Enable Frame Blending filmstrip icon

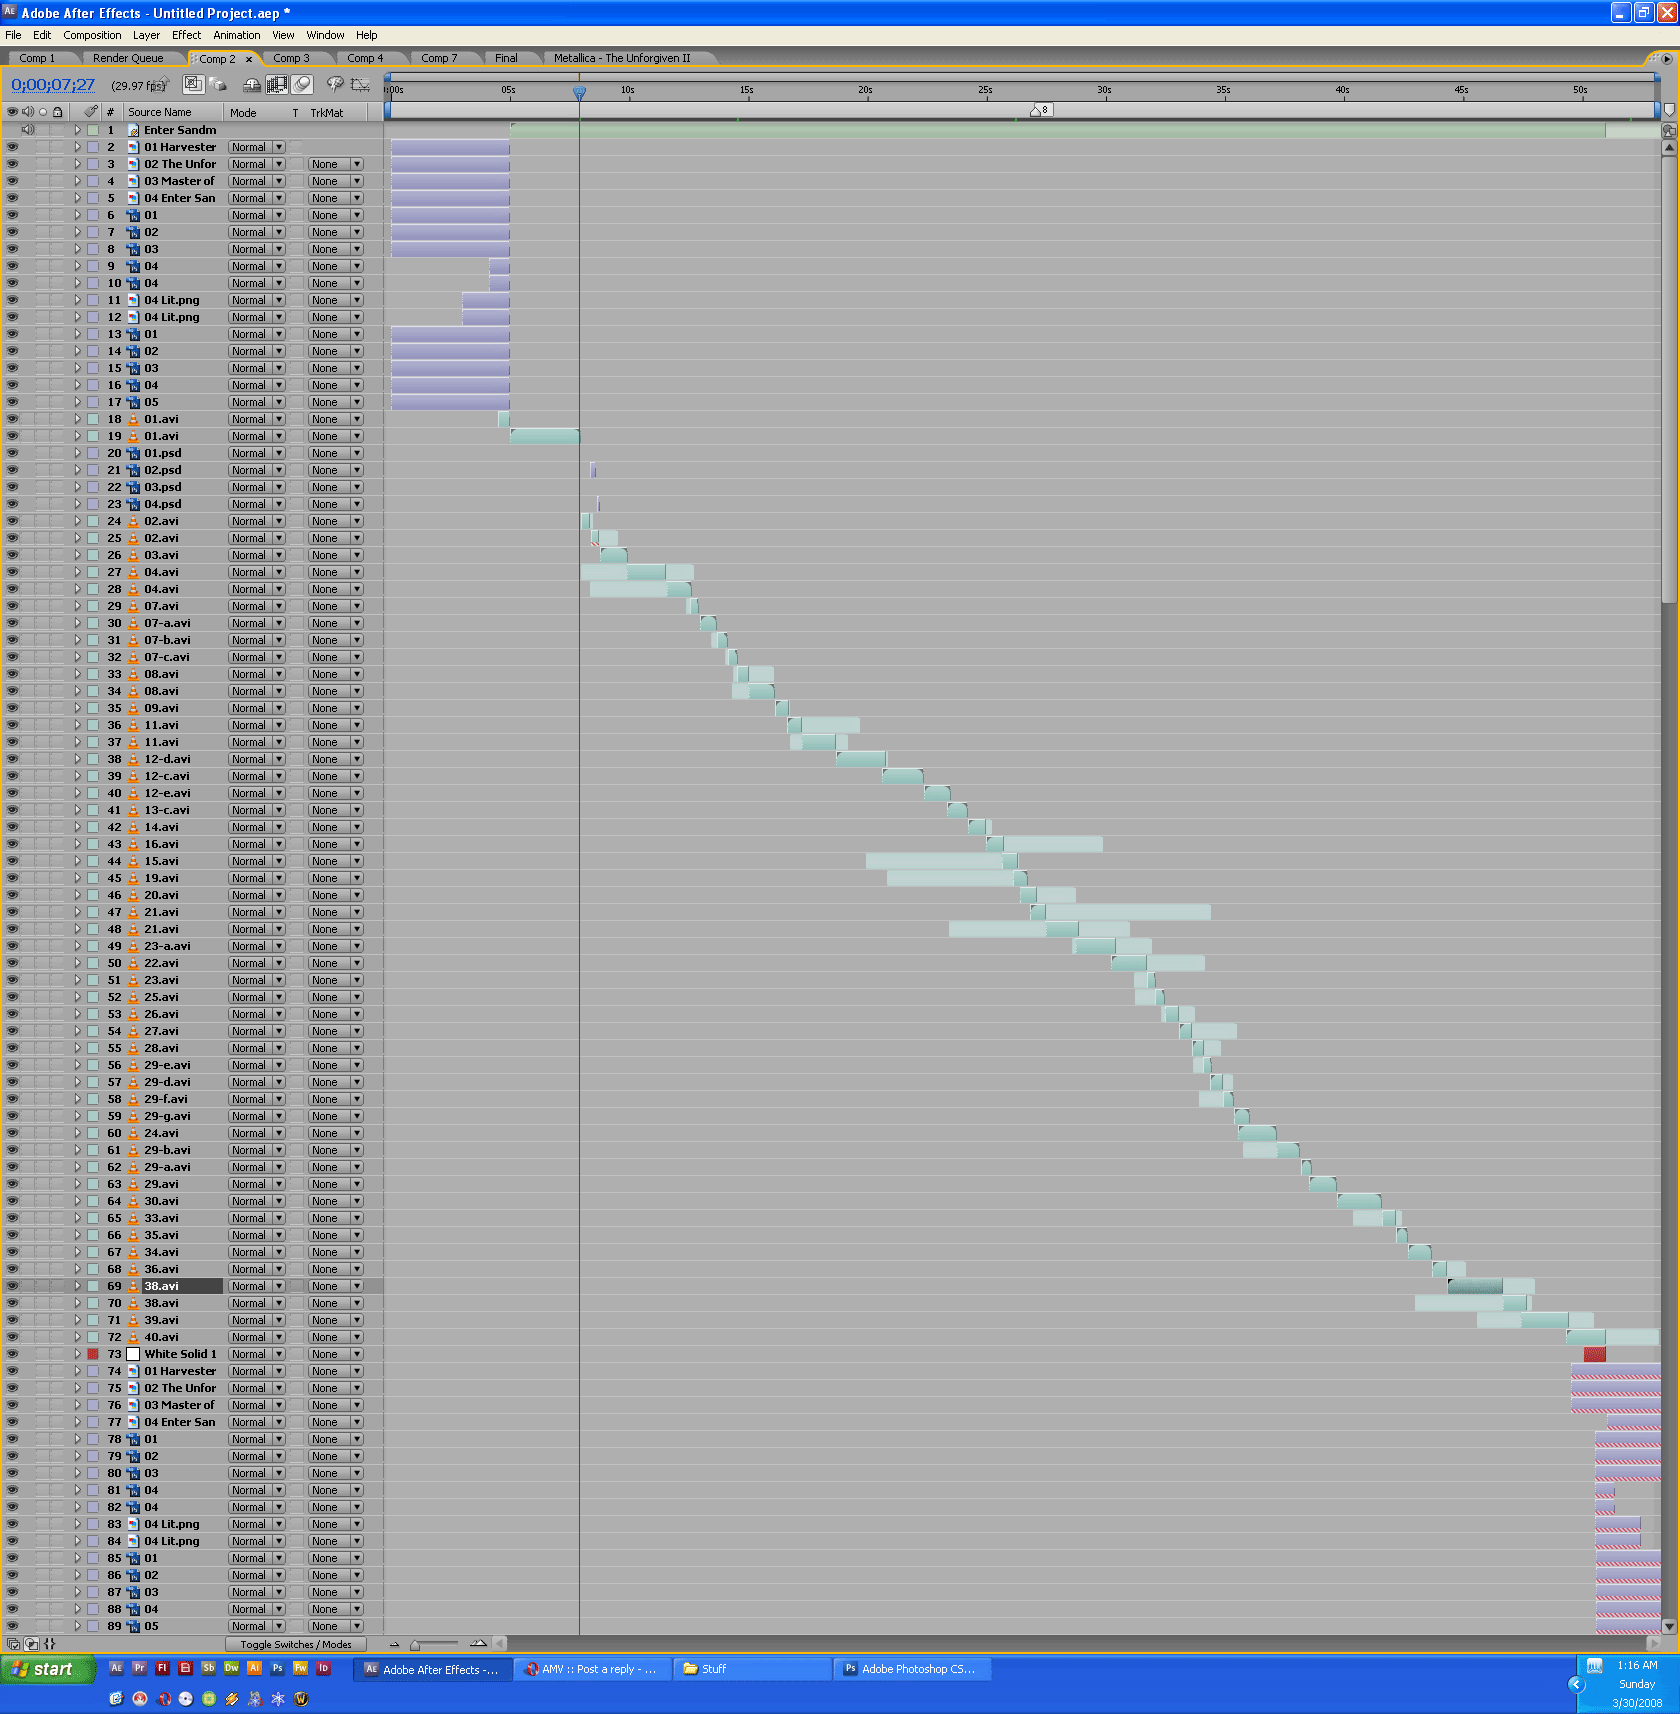pos(277,85)
